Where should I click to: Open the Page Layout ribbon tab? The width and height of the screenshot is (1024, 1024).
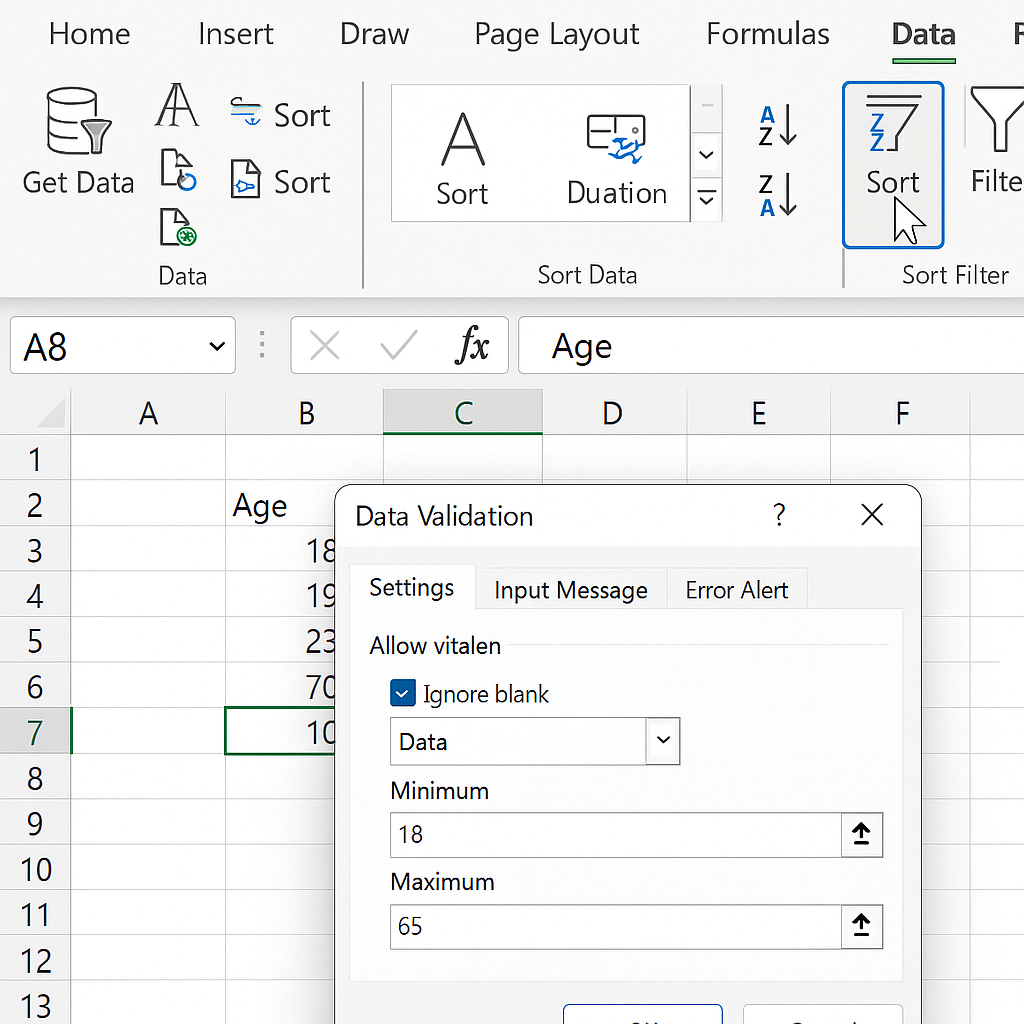tap(556, 34)
